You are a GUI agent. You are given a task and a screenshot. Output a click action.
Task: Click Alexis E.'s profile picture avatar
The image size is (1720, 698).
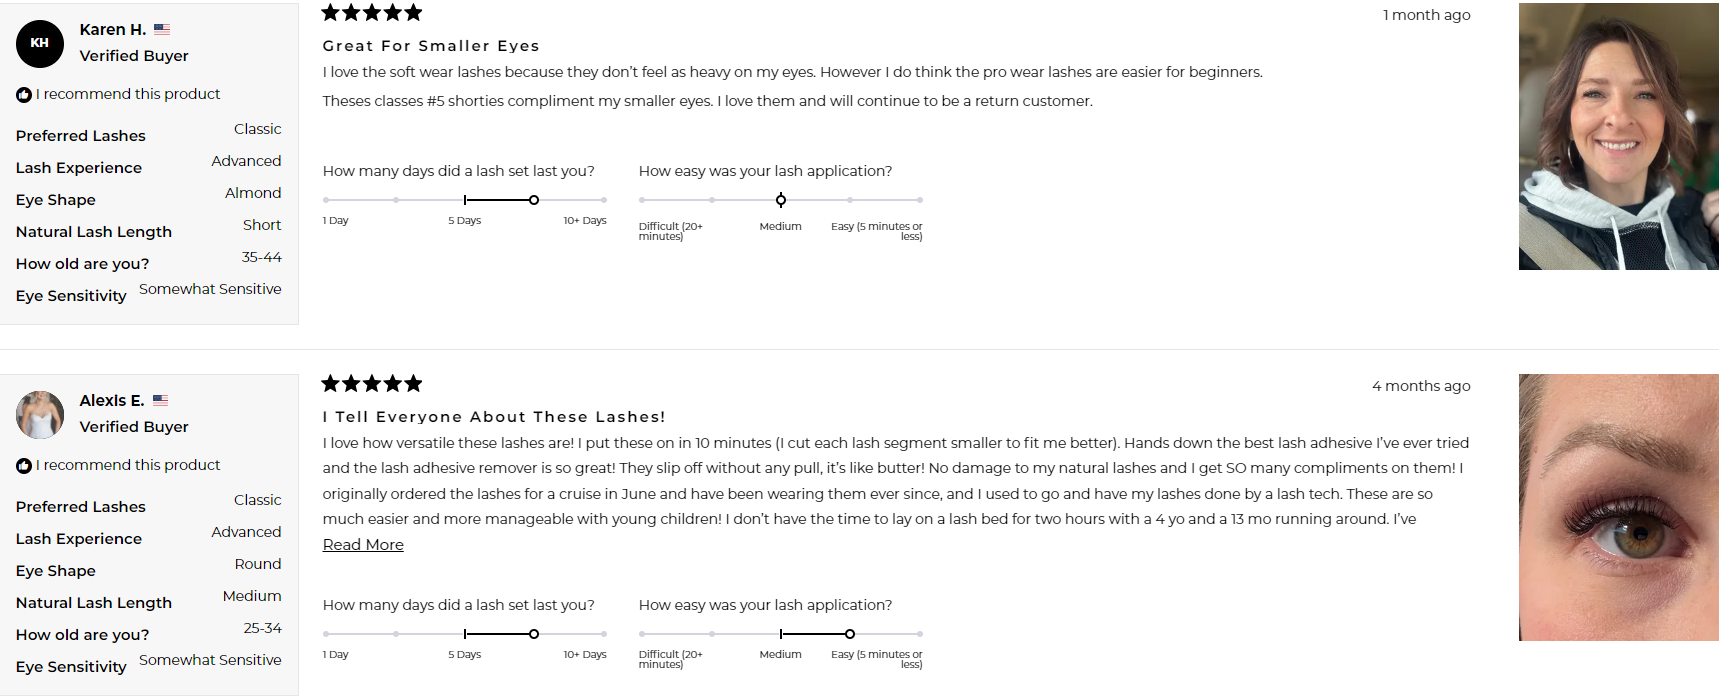coord(40,415)
